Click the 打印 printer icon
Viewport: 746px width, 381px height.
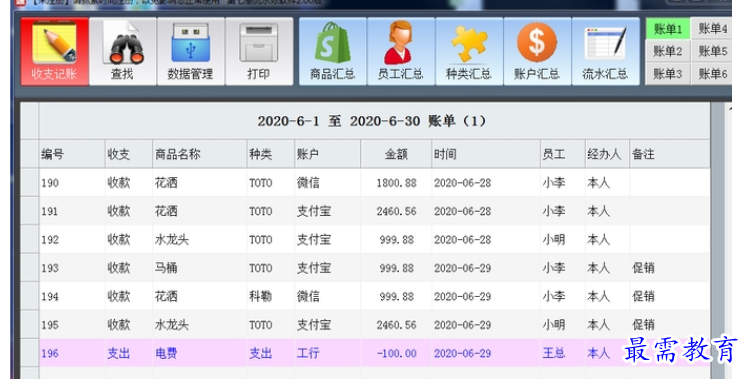tap(259, 51)
